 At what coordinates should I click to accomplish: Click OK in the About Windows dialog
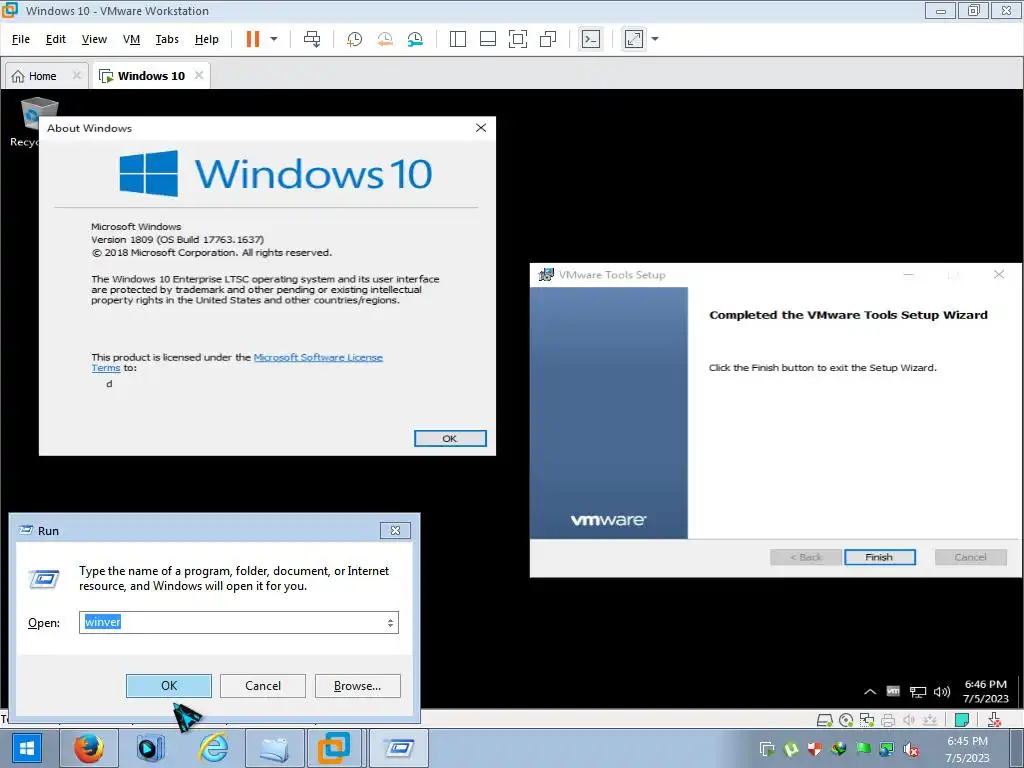tap(450, 438)
